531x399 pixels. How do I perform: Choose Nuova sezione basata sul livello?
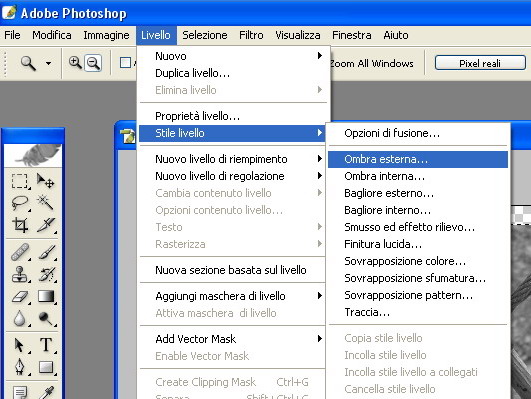pos(233,270)
